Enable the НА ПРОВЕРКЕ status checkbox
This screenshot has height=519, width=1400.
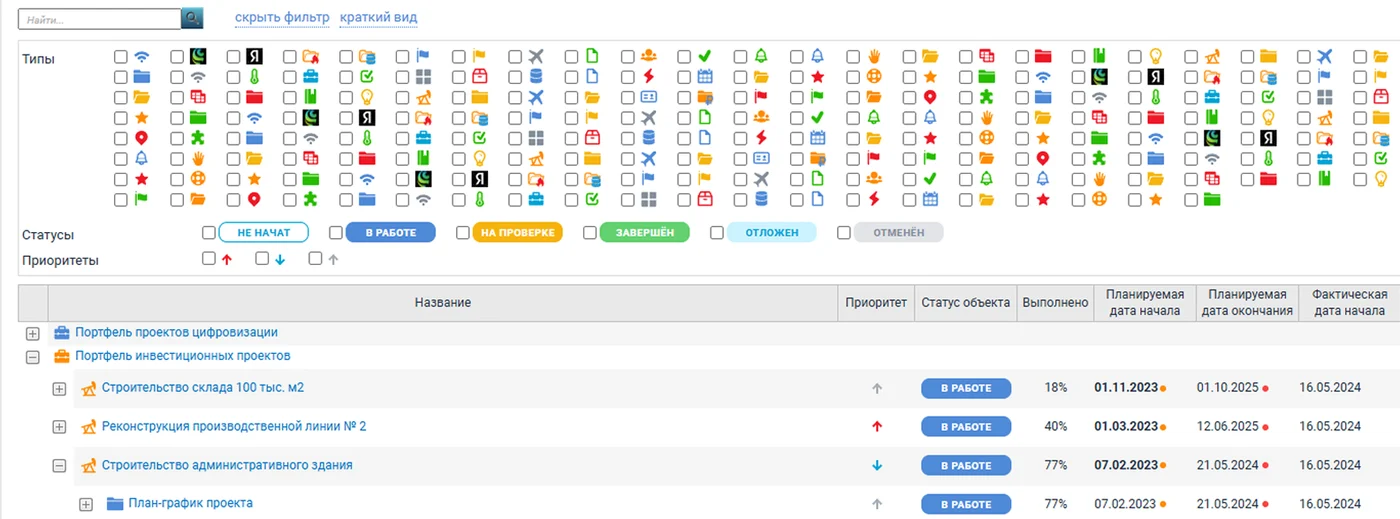point(463,233)
